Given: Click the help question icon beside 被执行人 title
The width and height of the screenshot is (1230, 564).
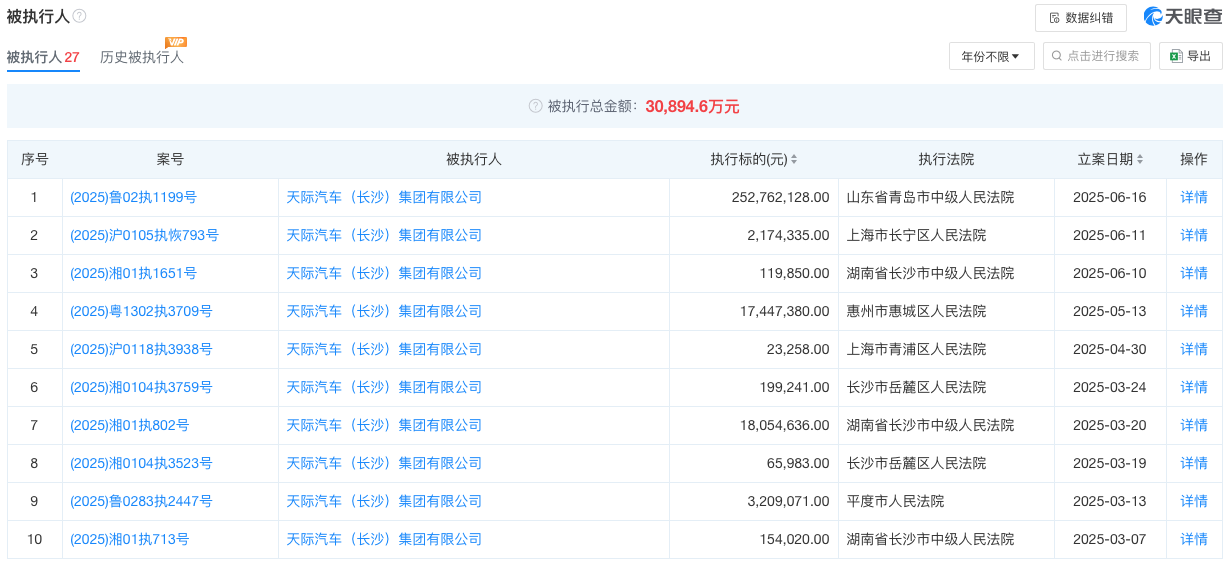Looking at the screenshot, I should click(x=80, y=16).
